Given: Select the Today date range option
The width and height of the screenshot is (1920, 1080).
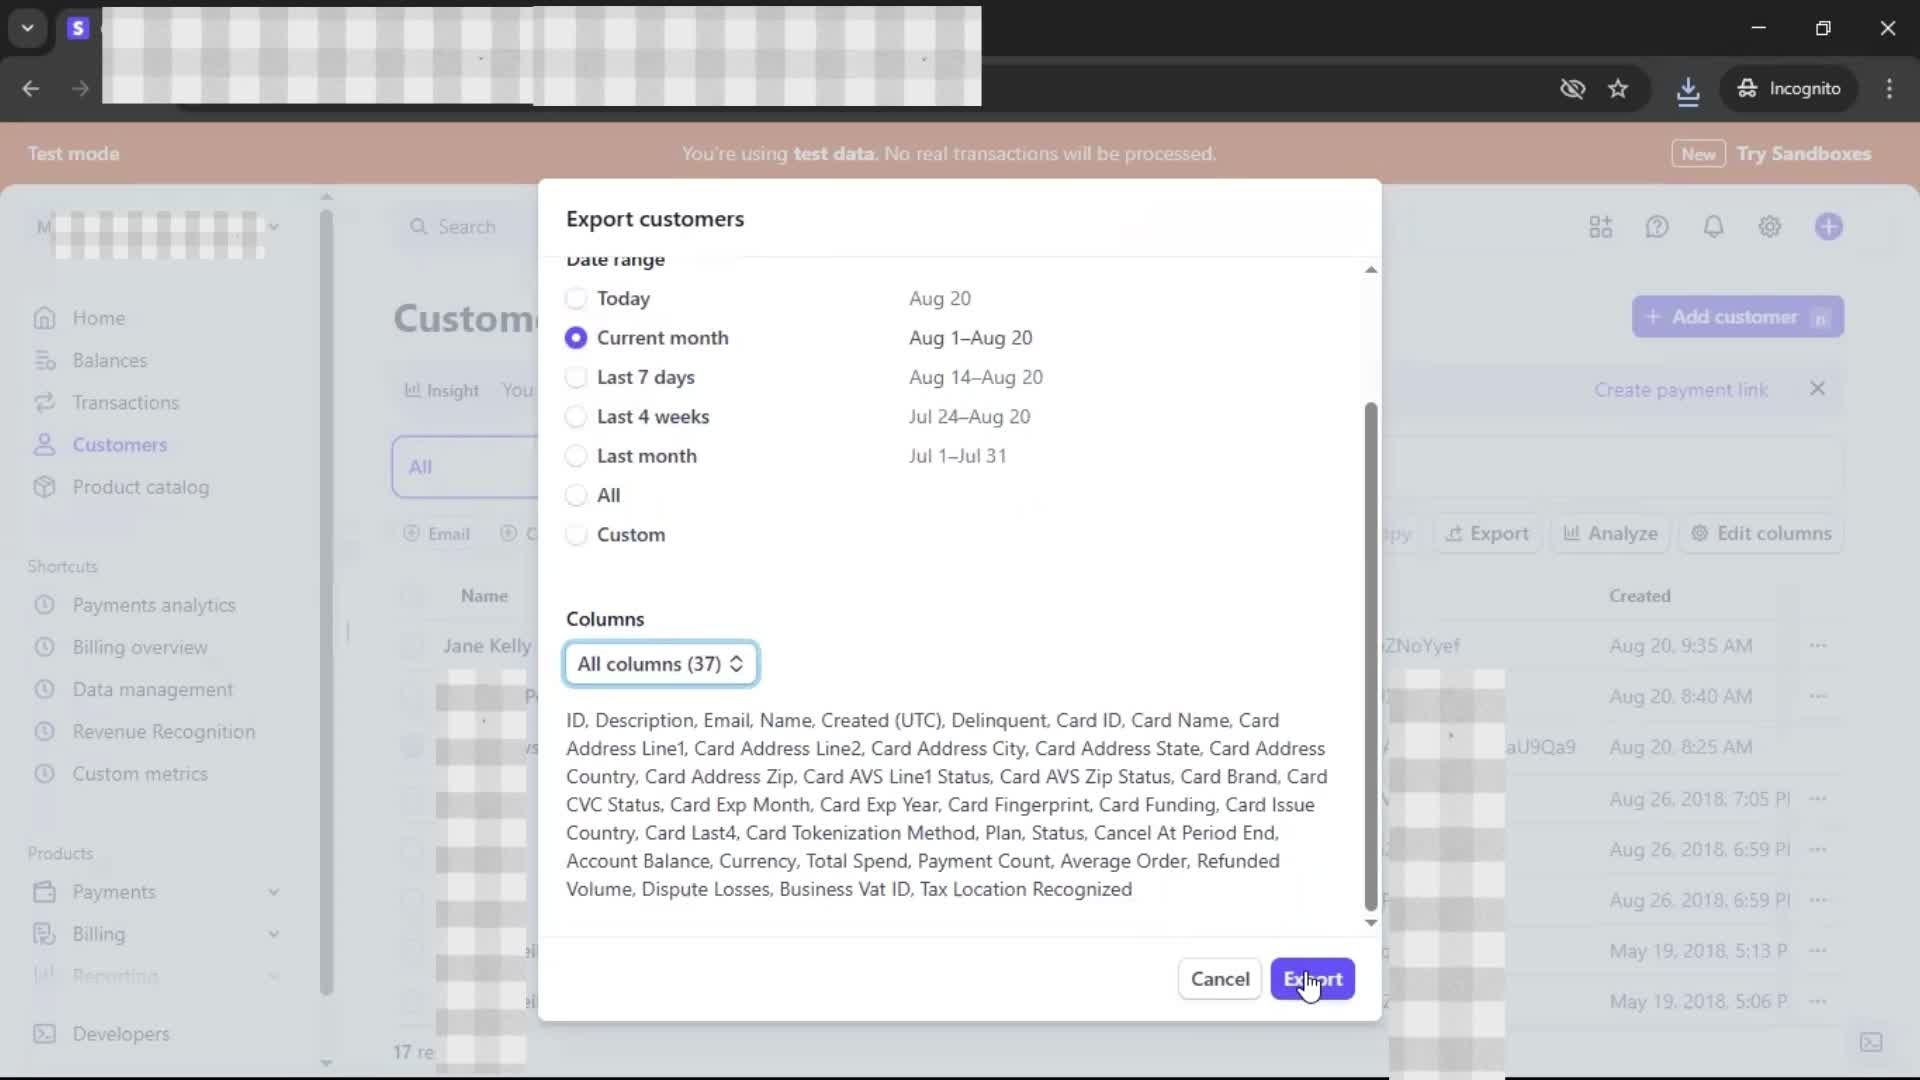Looking at the screenshot, I should (576, 299).
